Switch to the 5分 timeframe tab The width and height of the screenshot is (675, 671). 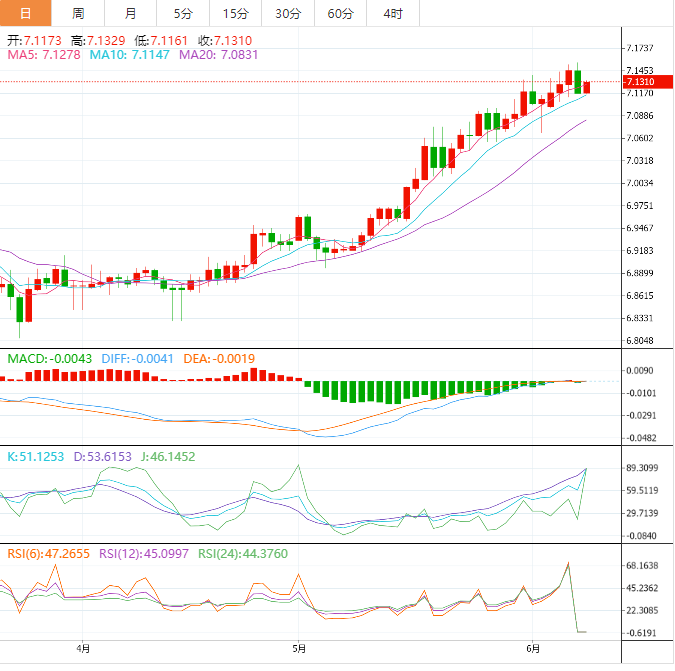(x=183, y=13)
